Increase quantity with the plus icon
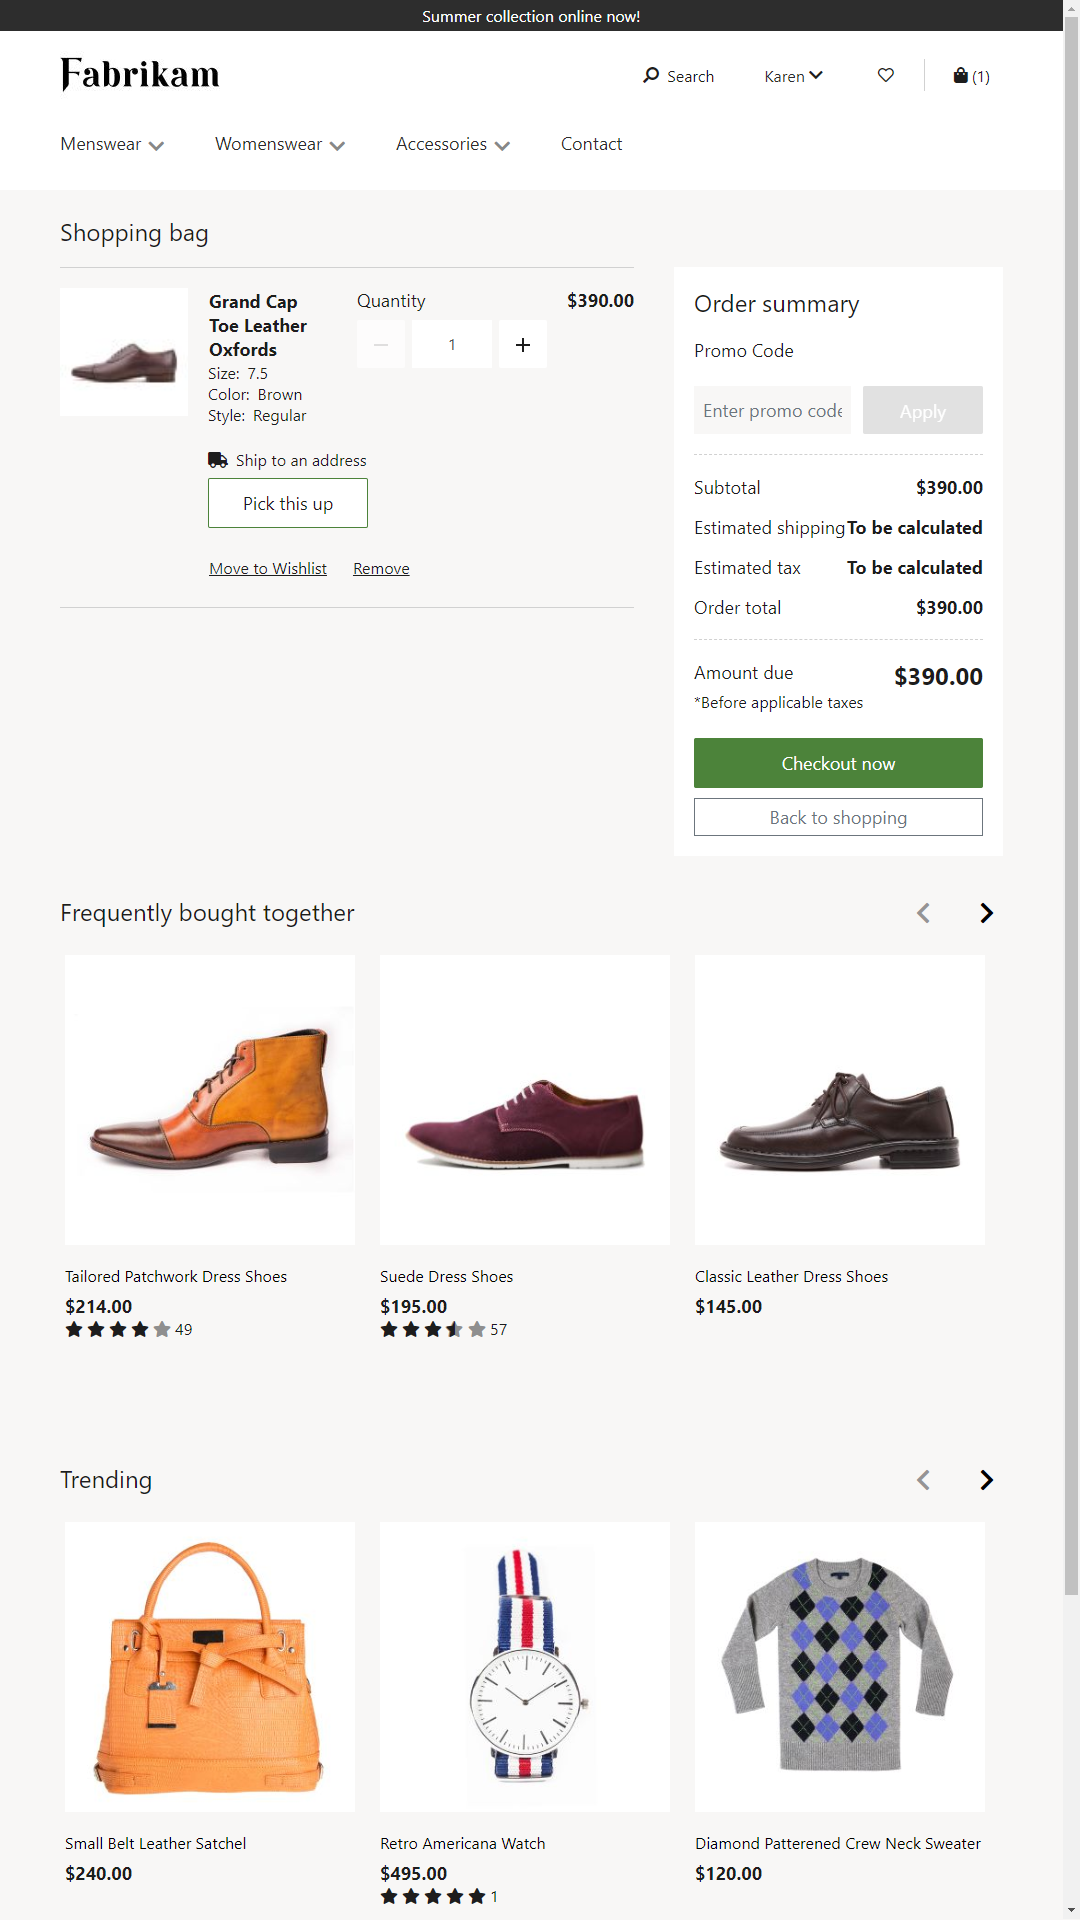 point(522,344)
